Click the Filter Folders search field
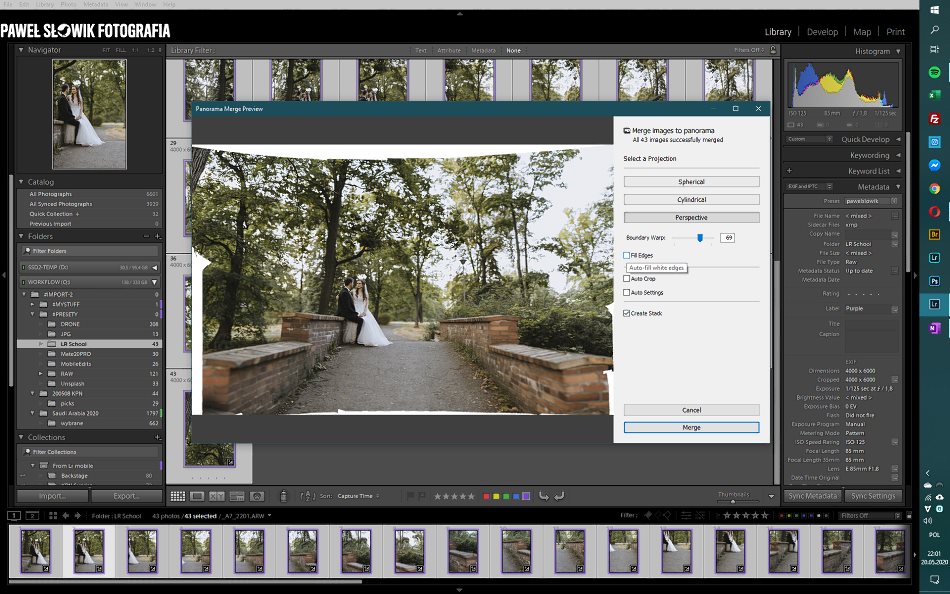 click(x=89, y=251)
